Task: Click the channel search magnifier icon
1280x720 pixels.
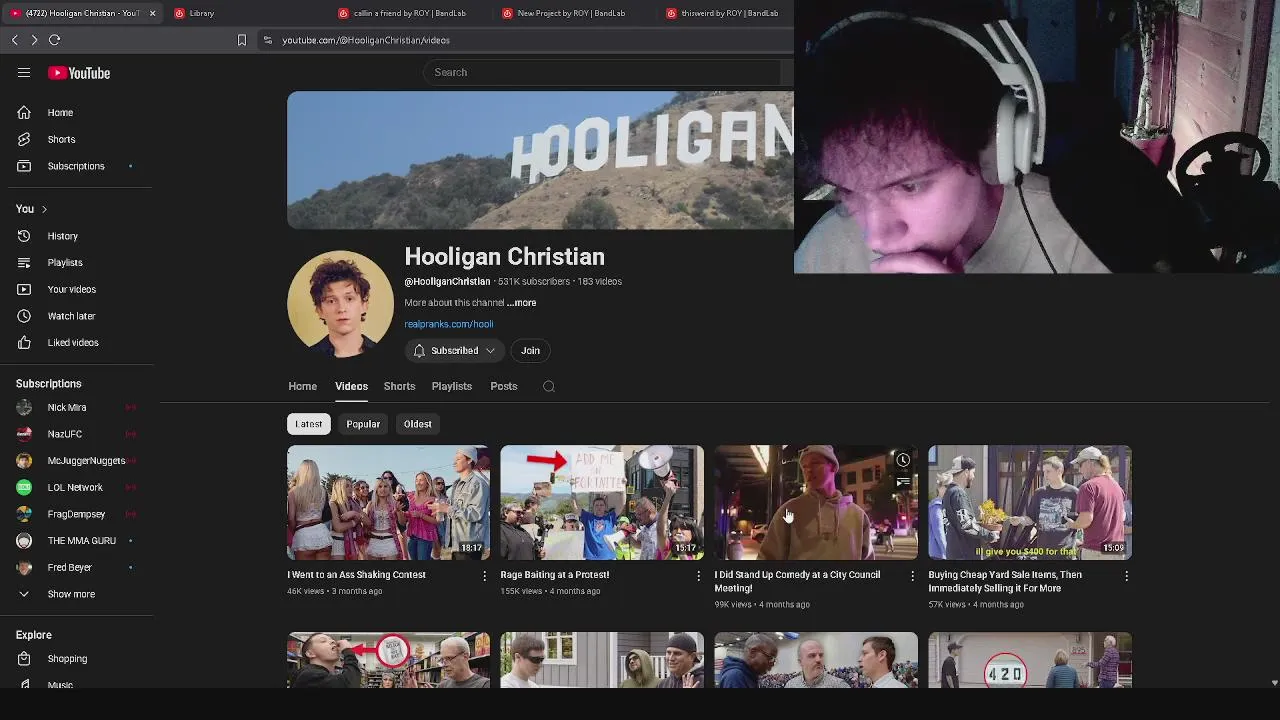Action: (x=549, y=386)
